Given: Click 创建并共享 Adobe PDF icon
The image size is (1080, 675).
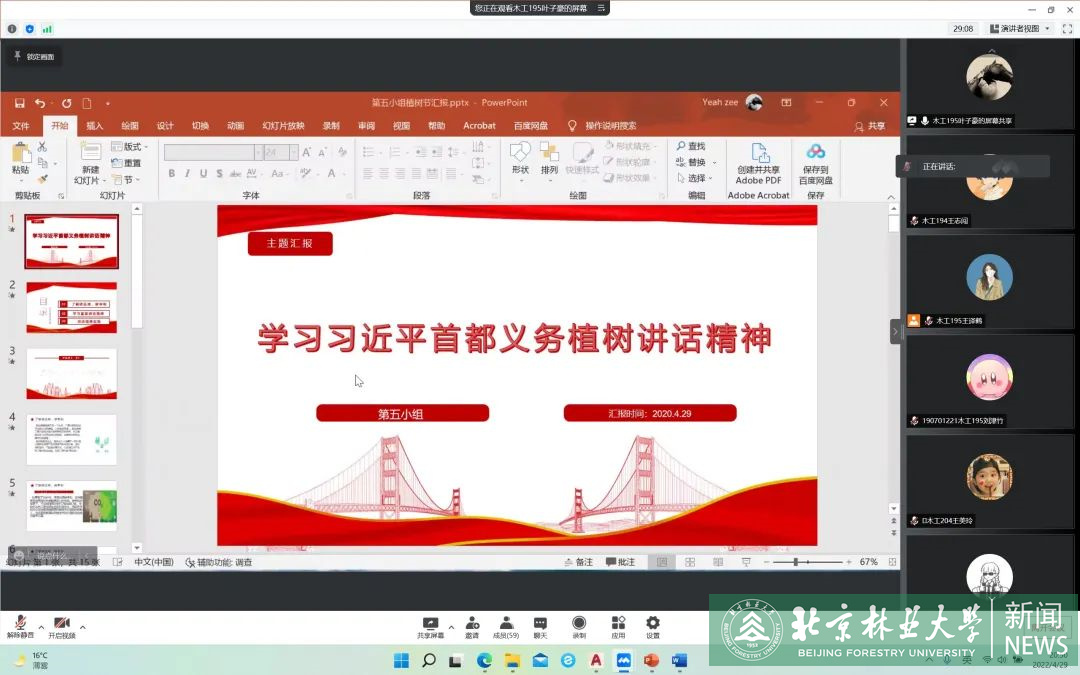Looking at the screenshot, I should click(x=759, y=153).
